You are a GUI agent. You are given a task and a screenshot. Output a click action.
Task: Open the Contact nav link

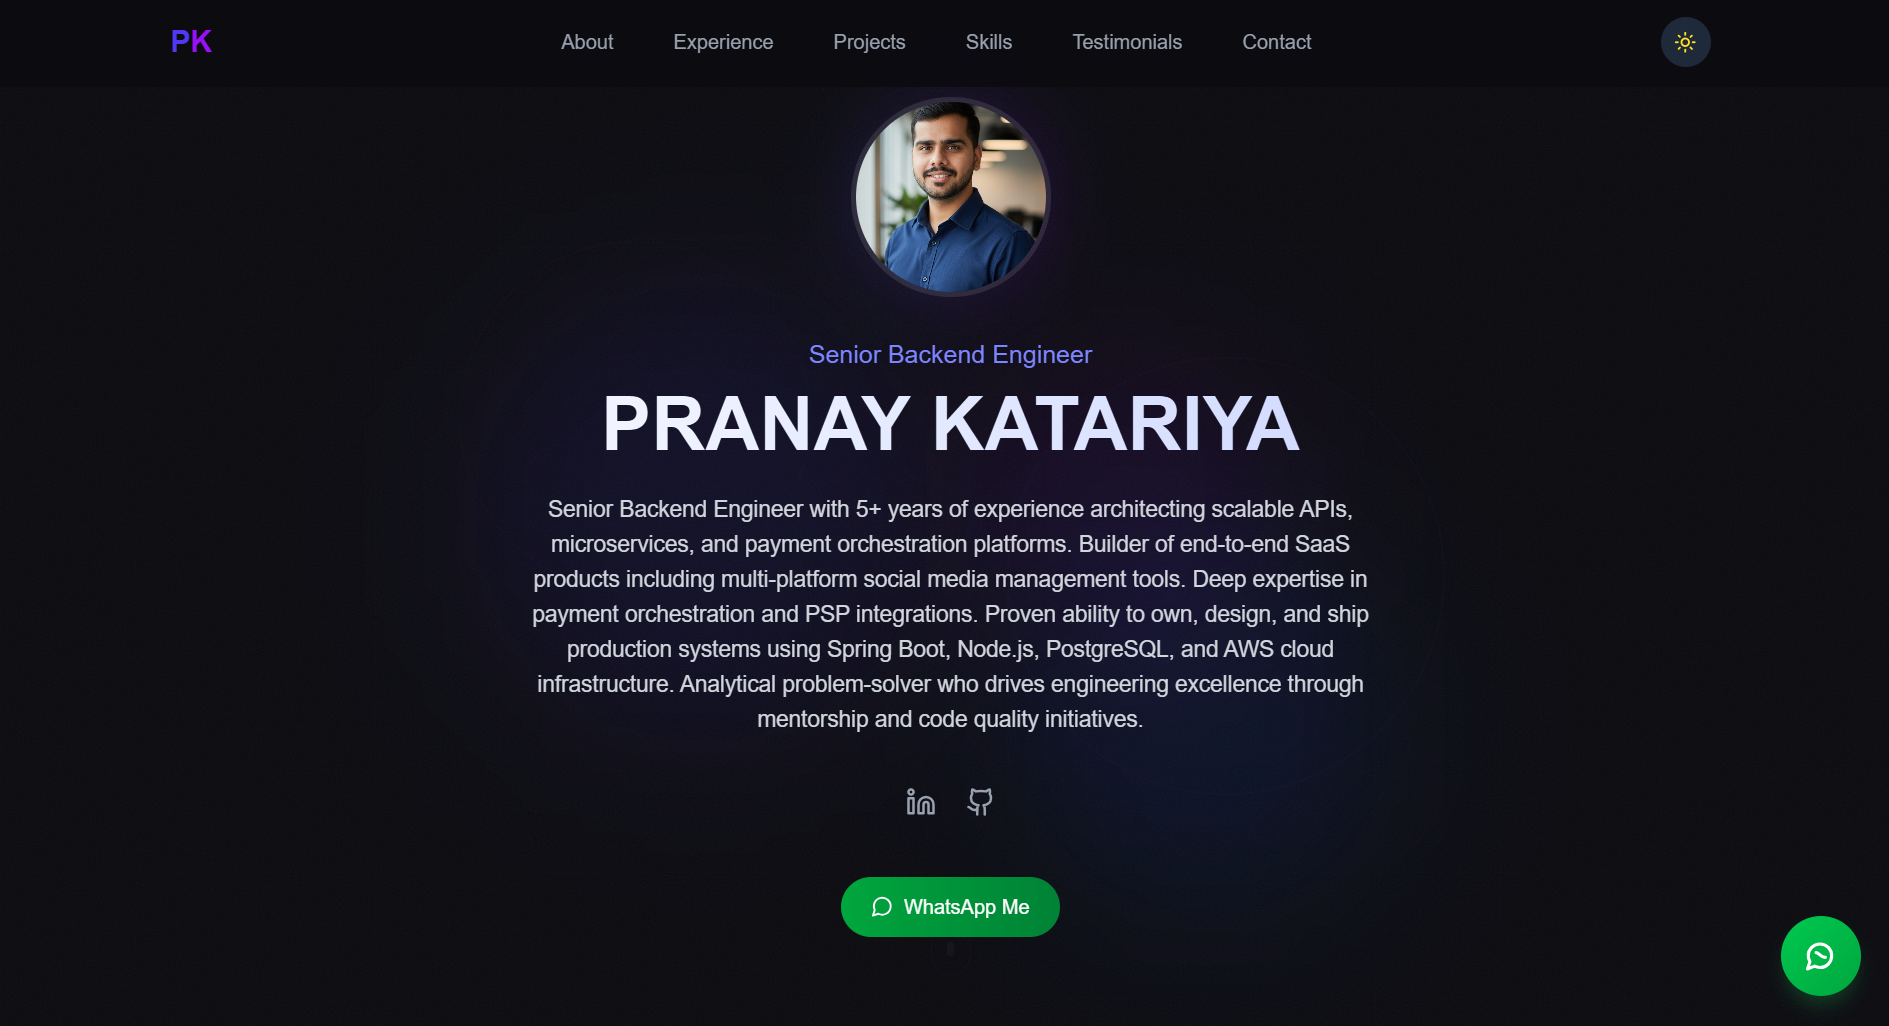point(1276,42)
